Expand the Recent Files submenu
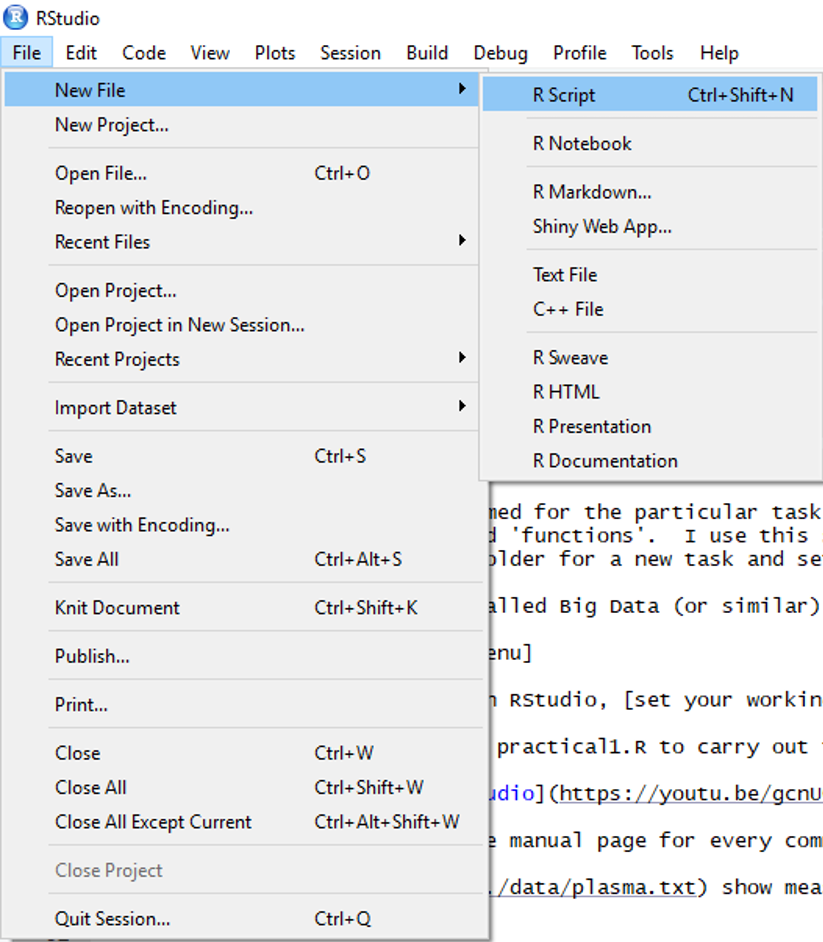823x942 pixels. pos(461,241)
